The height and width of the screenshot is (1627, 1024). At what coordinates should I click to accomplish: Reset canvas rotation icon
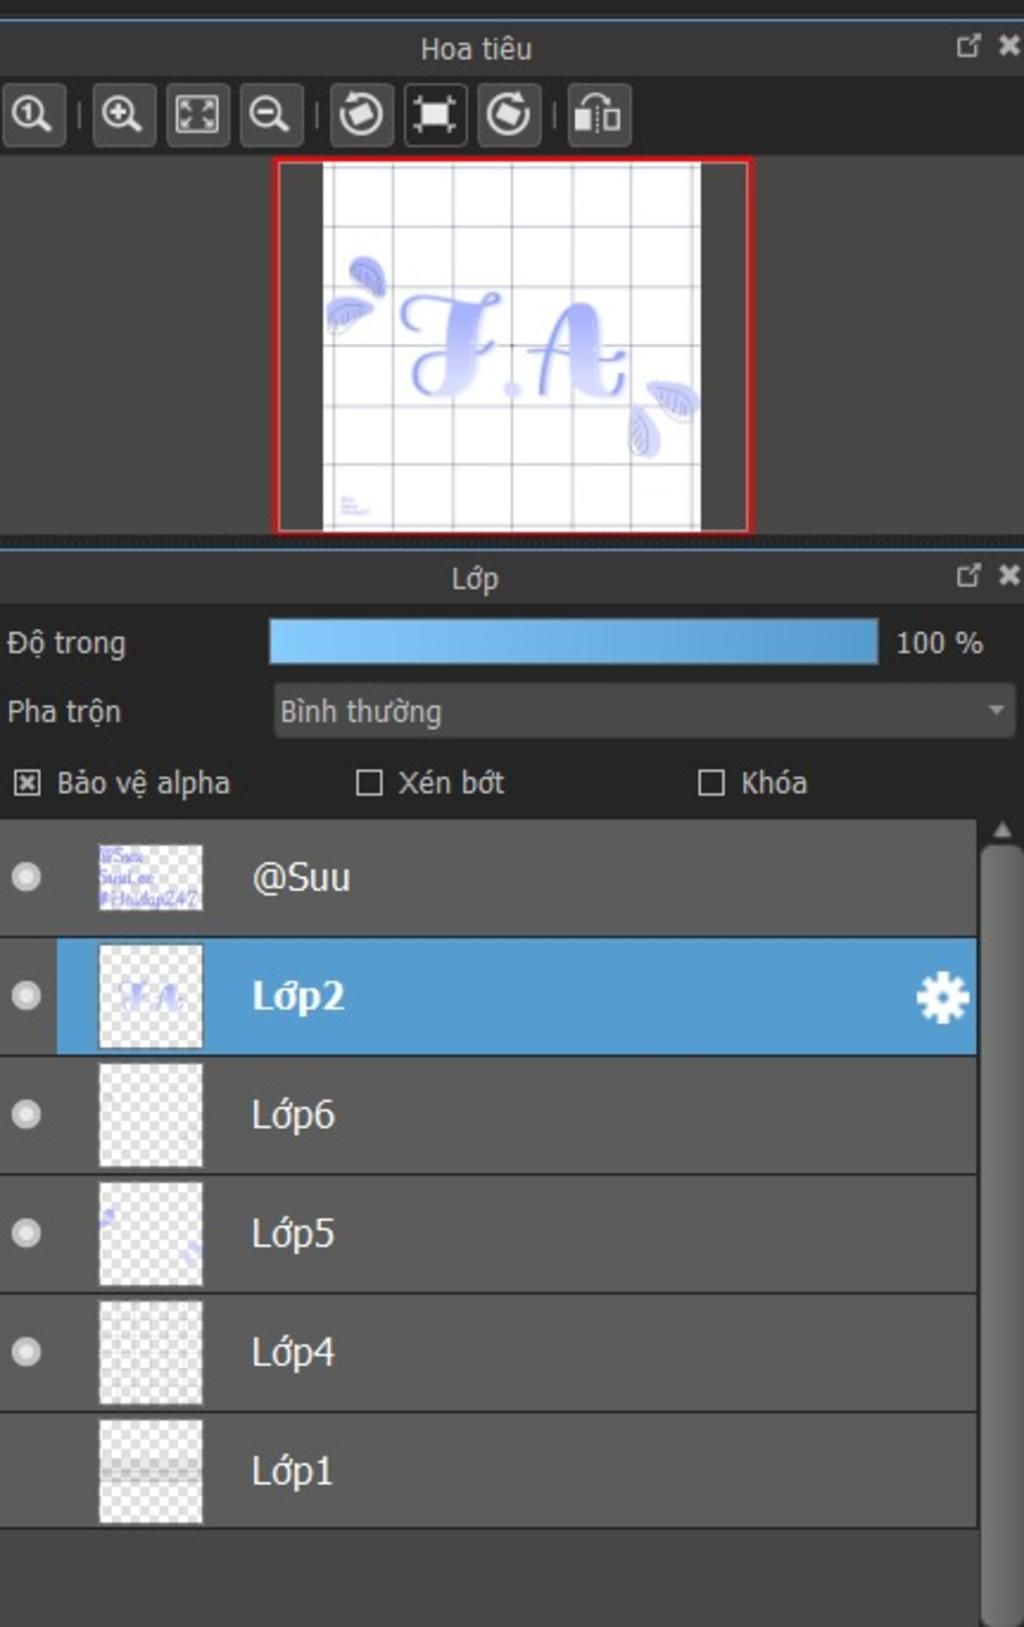tap(435, 115)
